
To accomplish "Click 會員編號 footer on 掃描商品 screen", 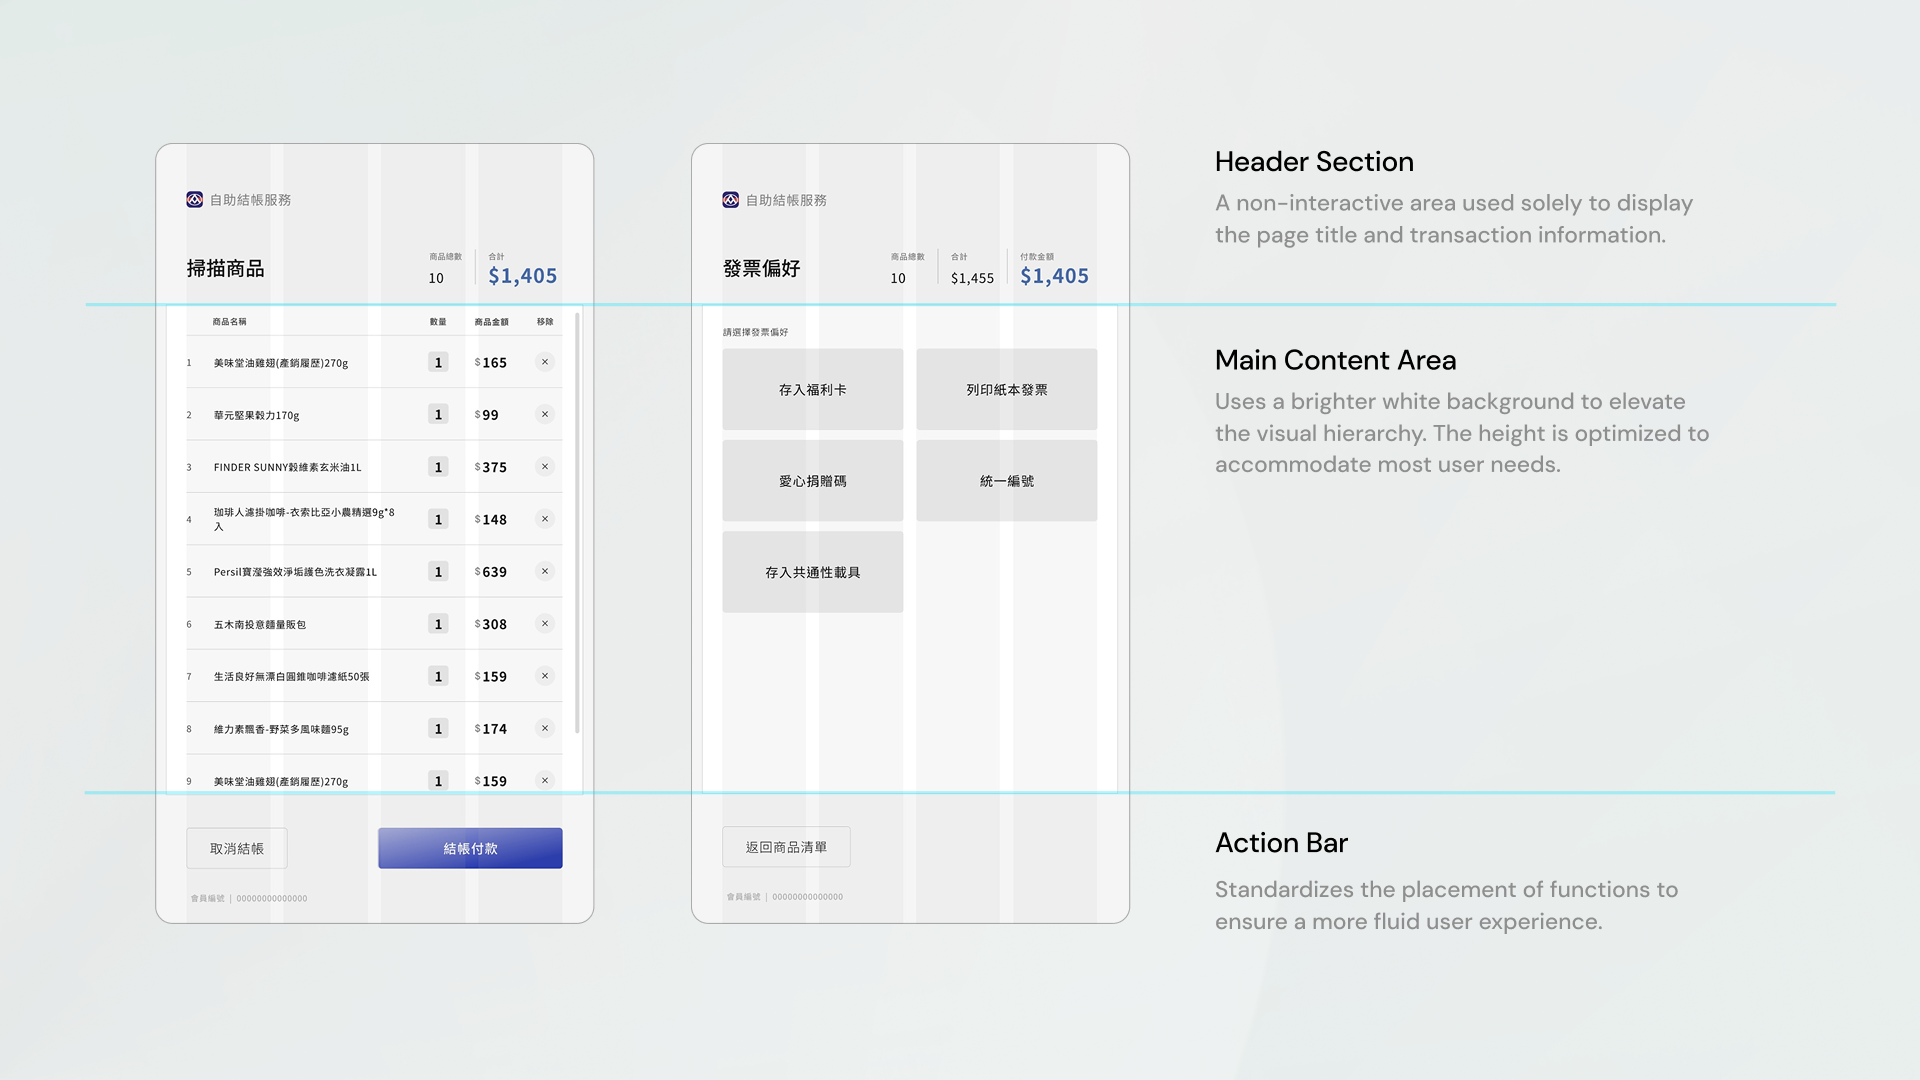I will [x=249, y=898].
